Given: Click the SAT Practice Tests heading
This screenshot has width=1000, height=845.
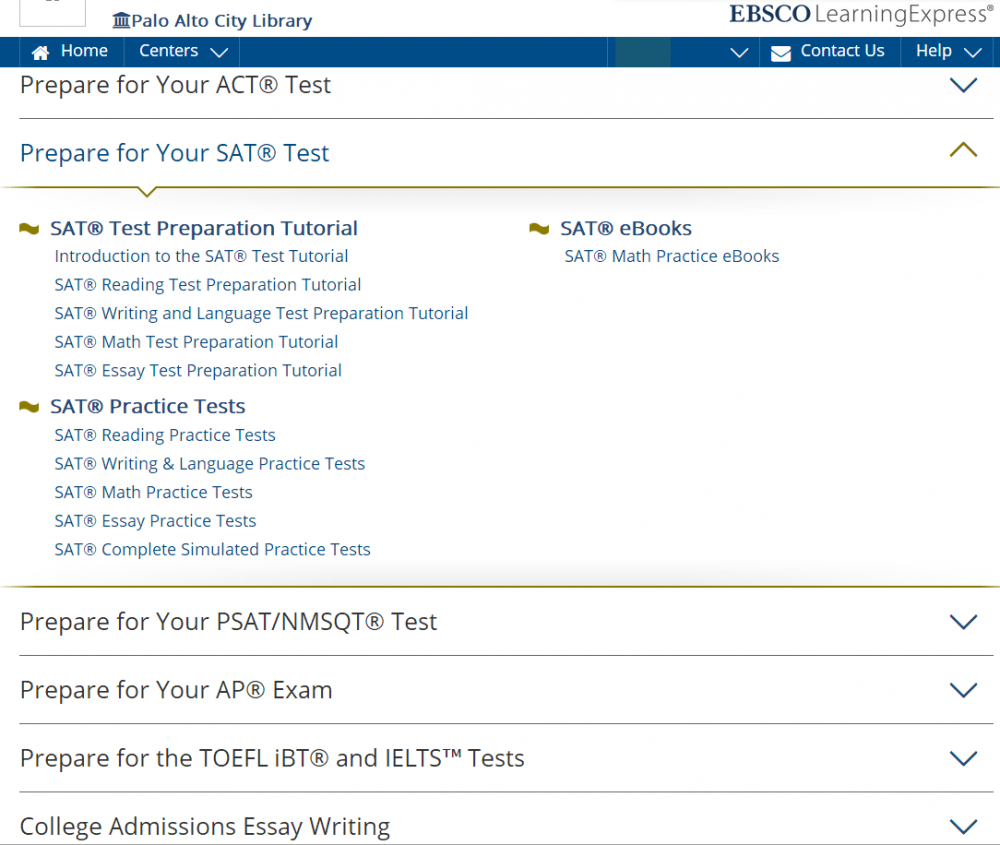Looking at the screenshot, I should point(147,406).
